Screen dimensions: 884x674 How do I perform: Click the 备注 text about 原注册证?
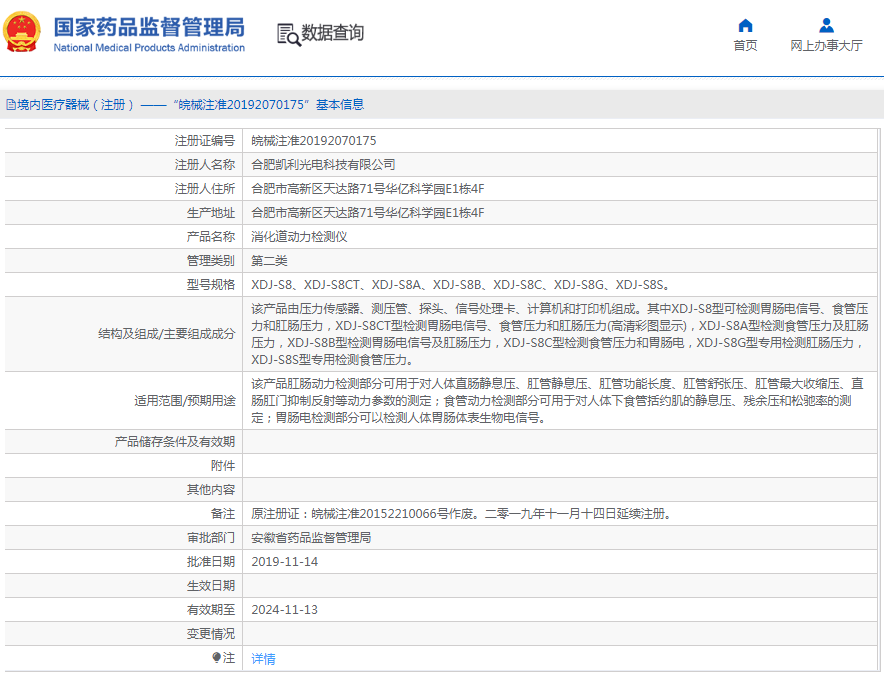click(460, 514)
